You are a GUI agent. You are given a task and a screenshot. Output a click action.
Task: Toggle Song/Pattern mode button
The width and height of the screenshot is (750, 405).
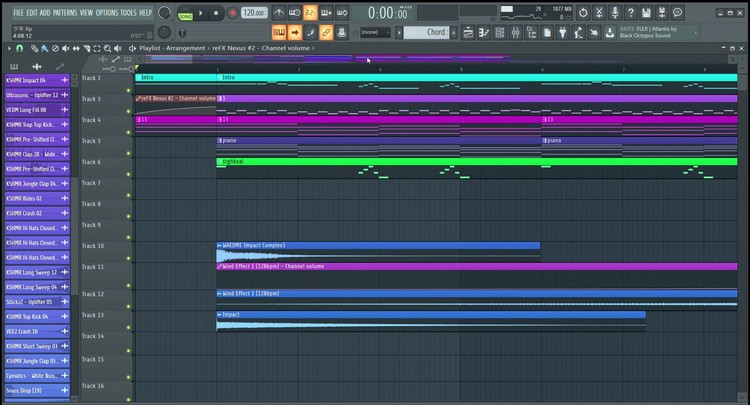point(186,14)
